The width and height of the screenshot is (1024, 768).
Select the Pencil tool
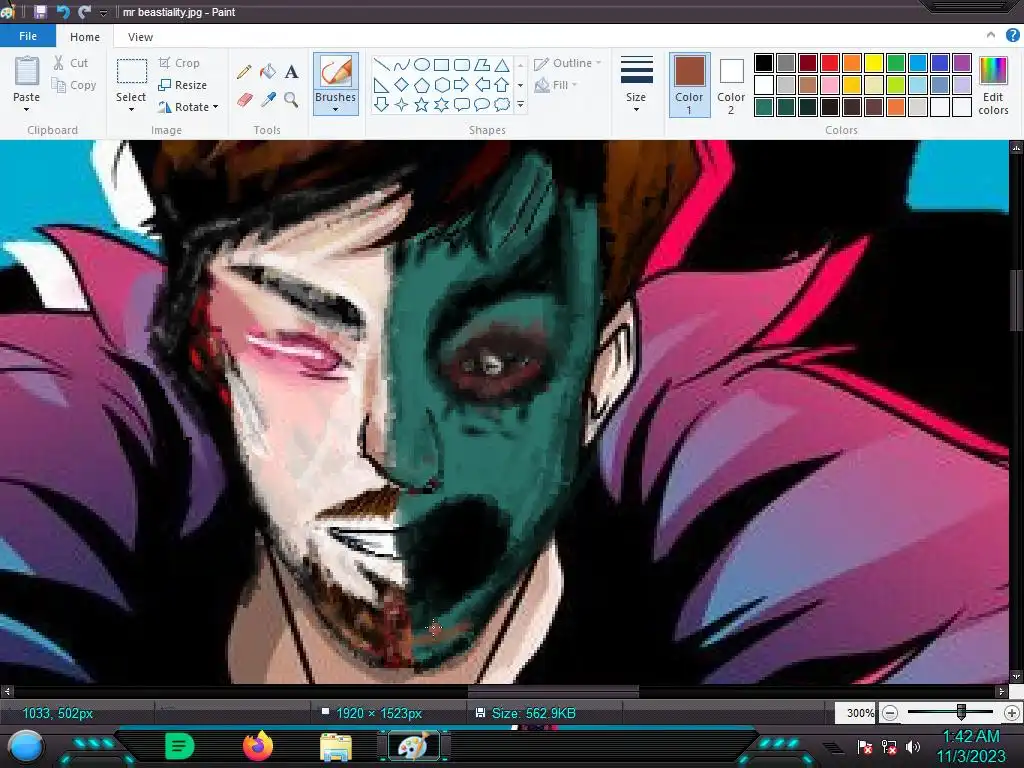pyautogui.click(x=244, y=72)
